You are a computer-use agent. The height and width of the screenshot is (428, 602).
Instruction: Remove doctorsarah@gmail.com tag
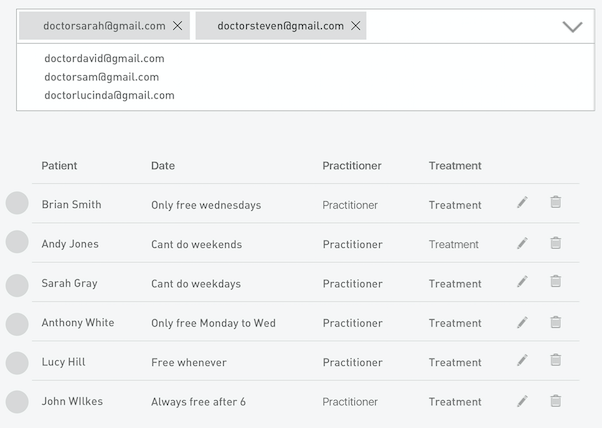(177, 26)
